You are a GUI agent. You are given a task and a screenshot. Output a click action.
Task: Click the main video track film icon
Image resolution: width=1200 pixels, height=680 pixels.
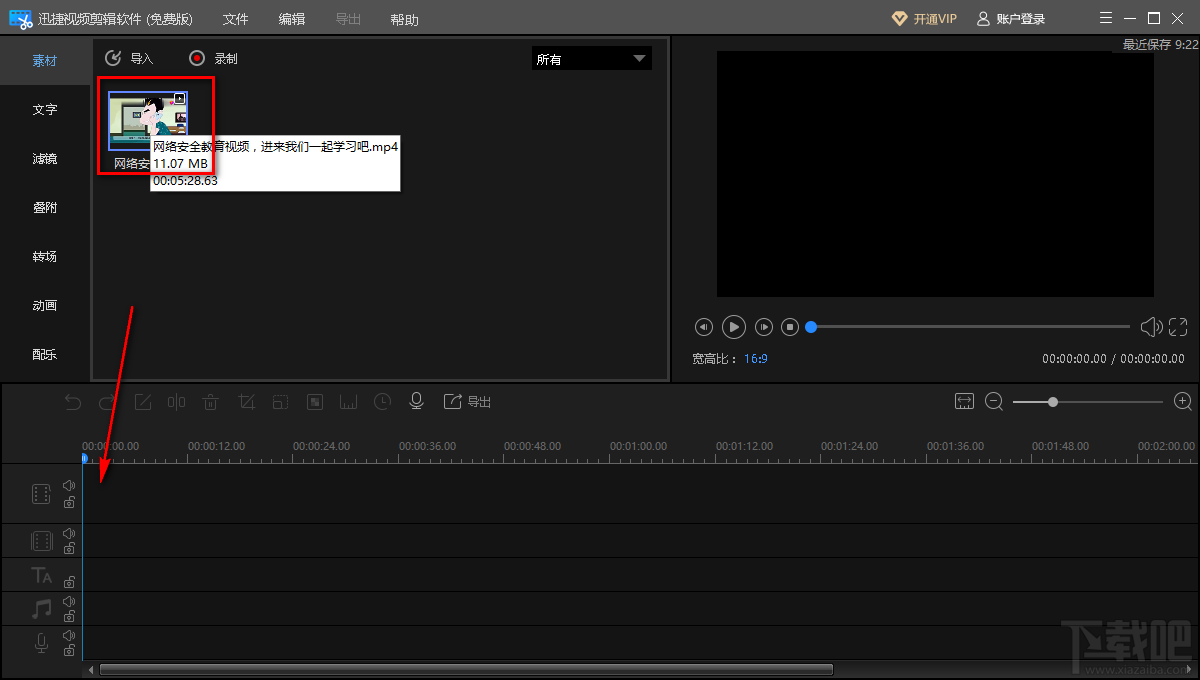pos(41,493)
